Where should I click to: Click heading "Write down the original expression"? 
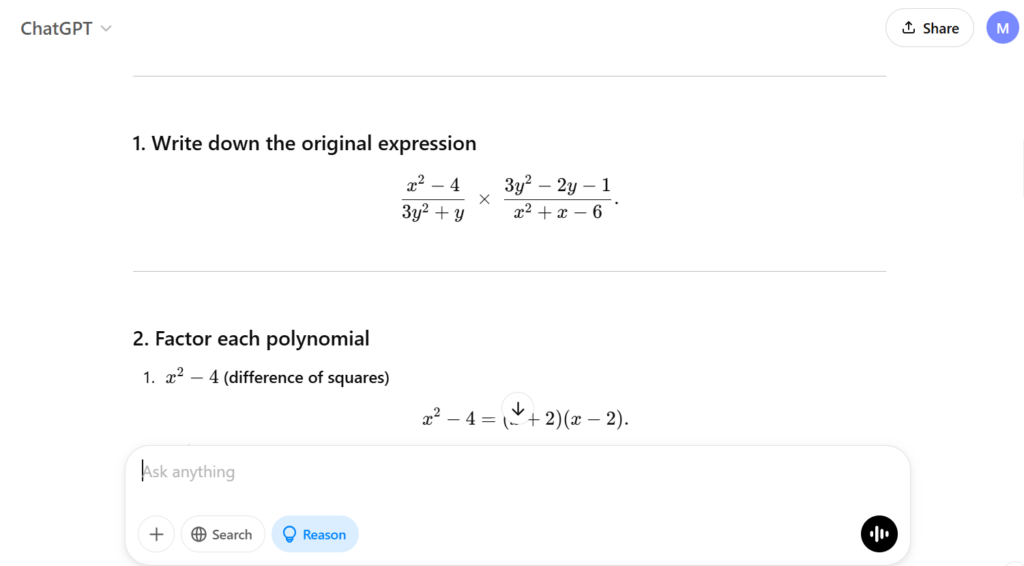pos(304,143)
